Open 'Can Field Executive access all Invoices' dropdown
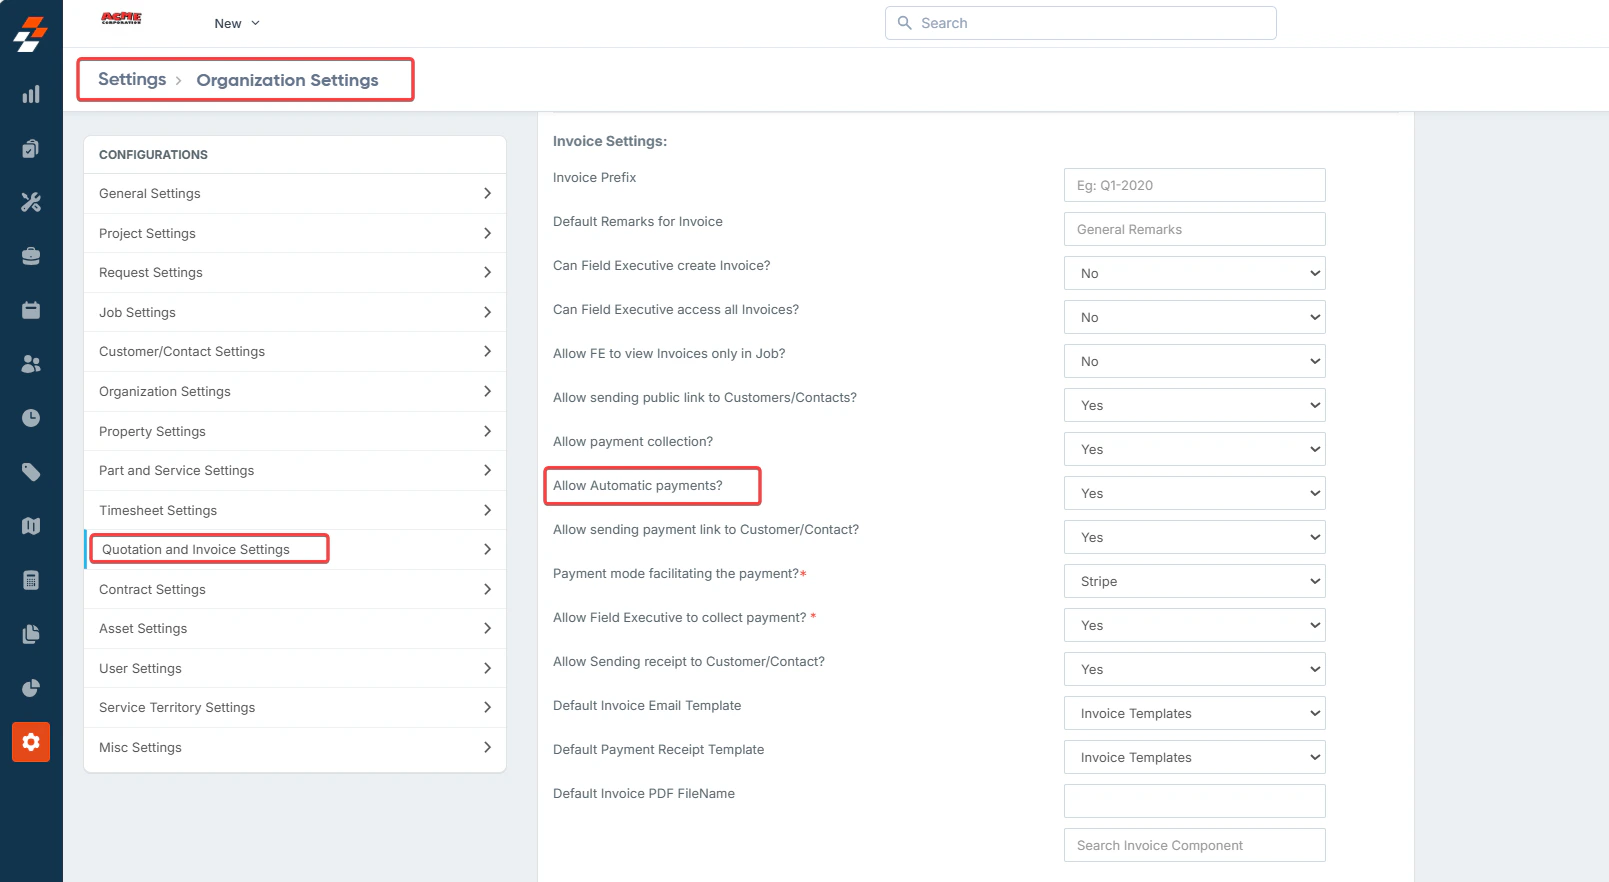 click(x=1194, y=317)
